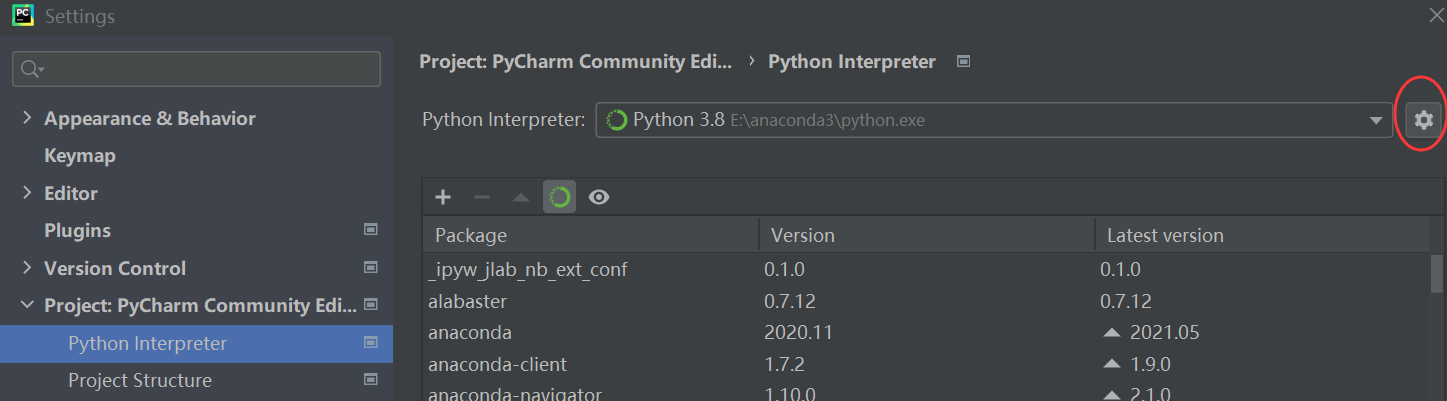Open the interpreter gear settings button

(1423, 120)
